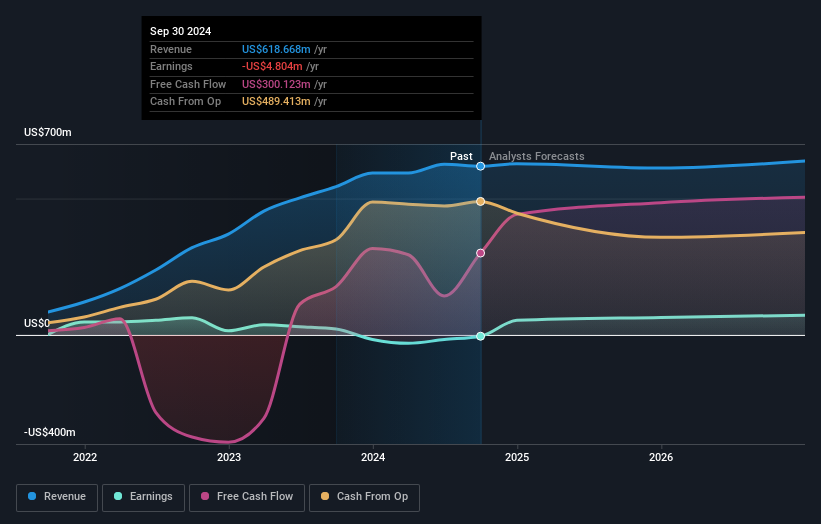Toggle the Revenue legend button
This screenshot has height=524, width=821.
click(x=57, y=497)
